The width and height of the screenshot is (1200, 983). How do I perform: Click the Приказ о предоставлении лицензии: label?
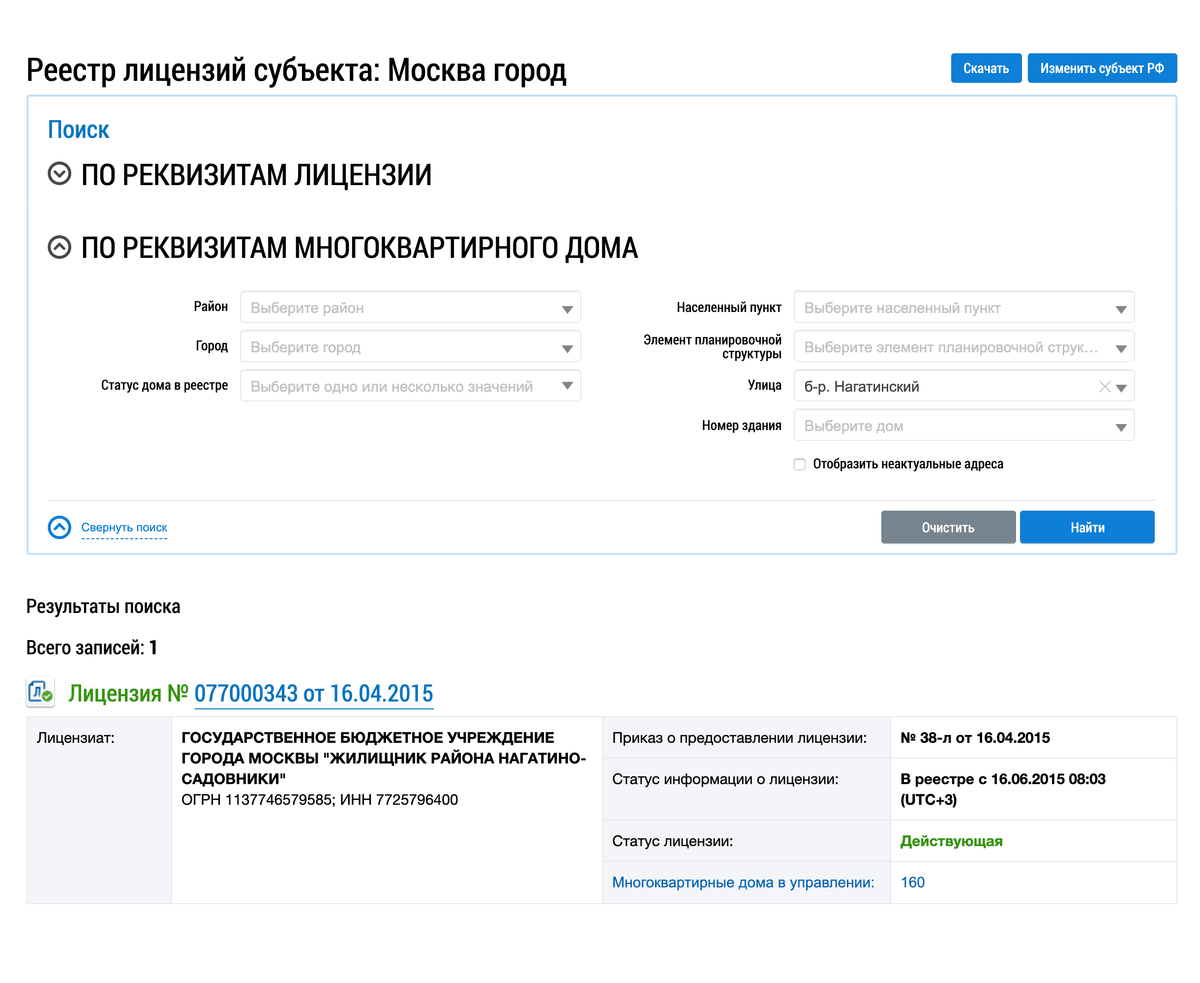(739, 738)
